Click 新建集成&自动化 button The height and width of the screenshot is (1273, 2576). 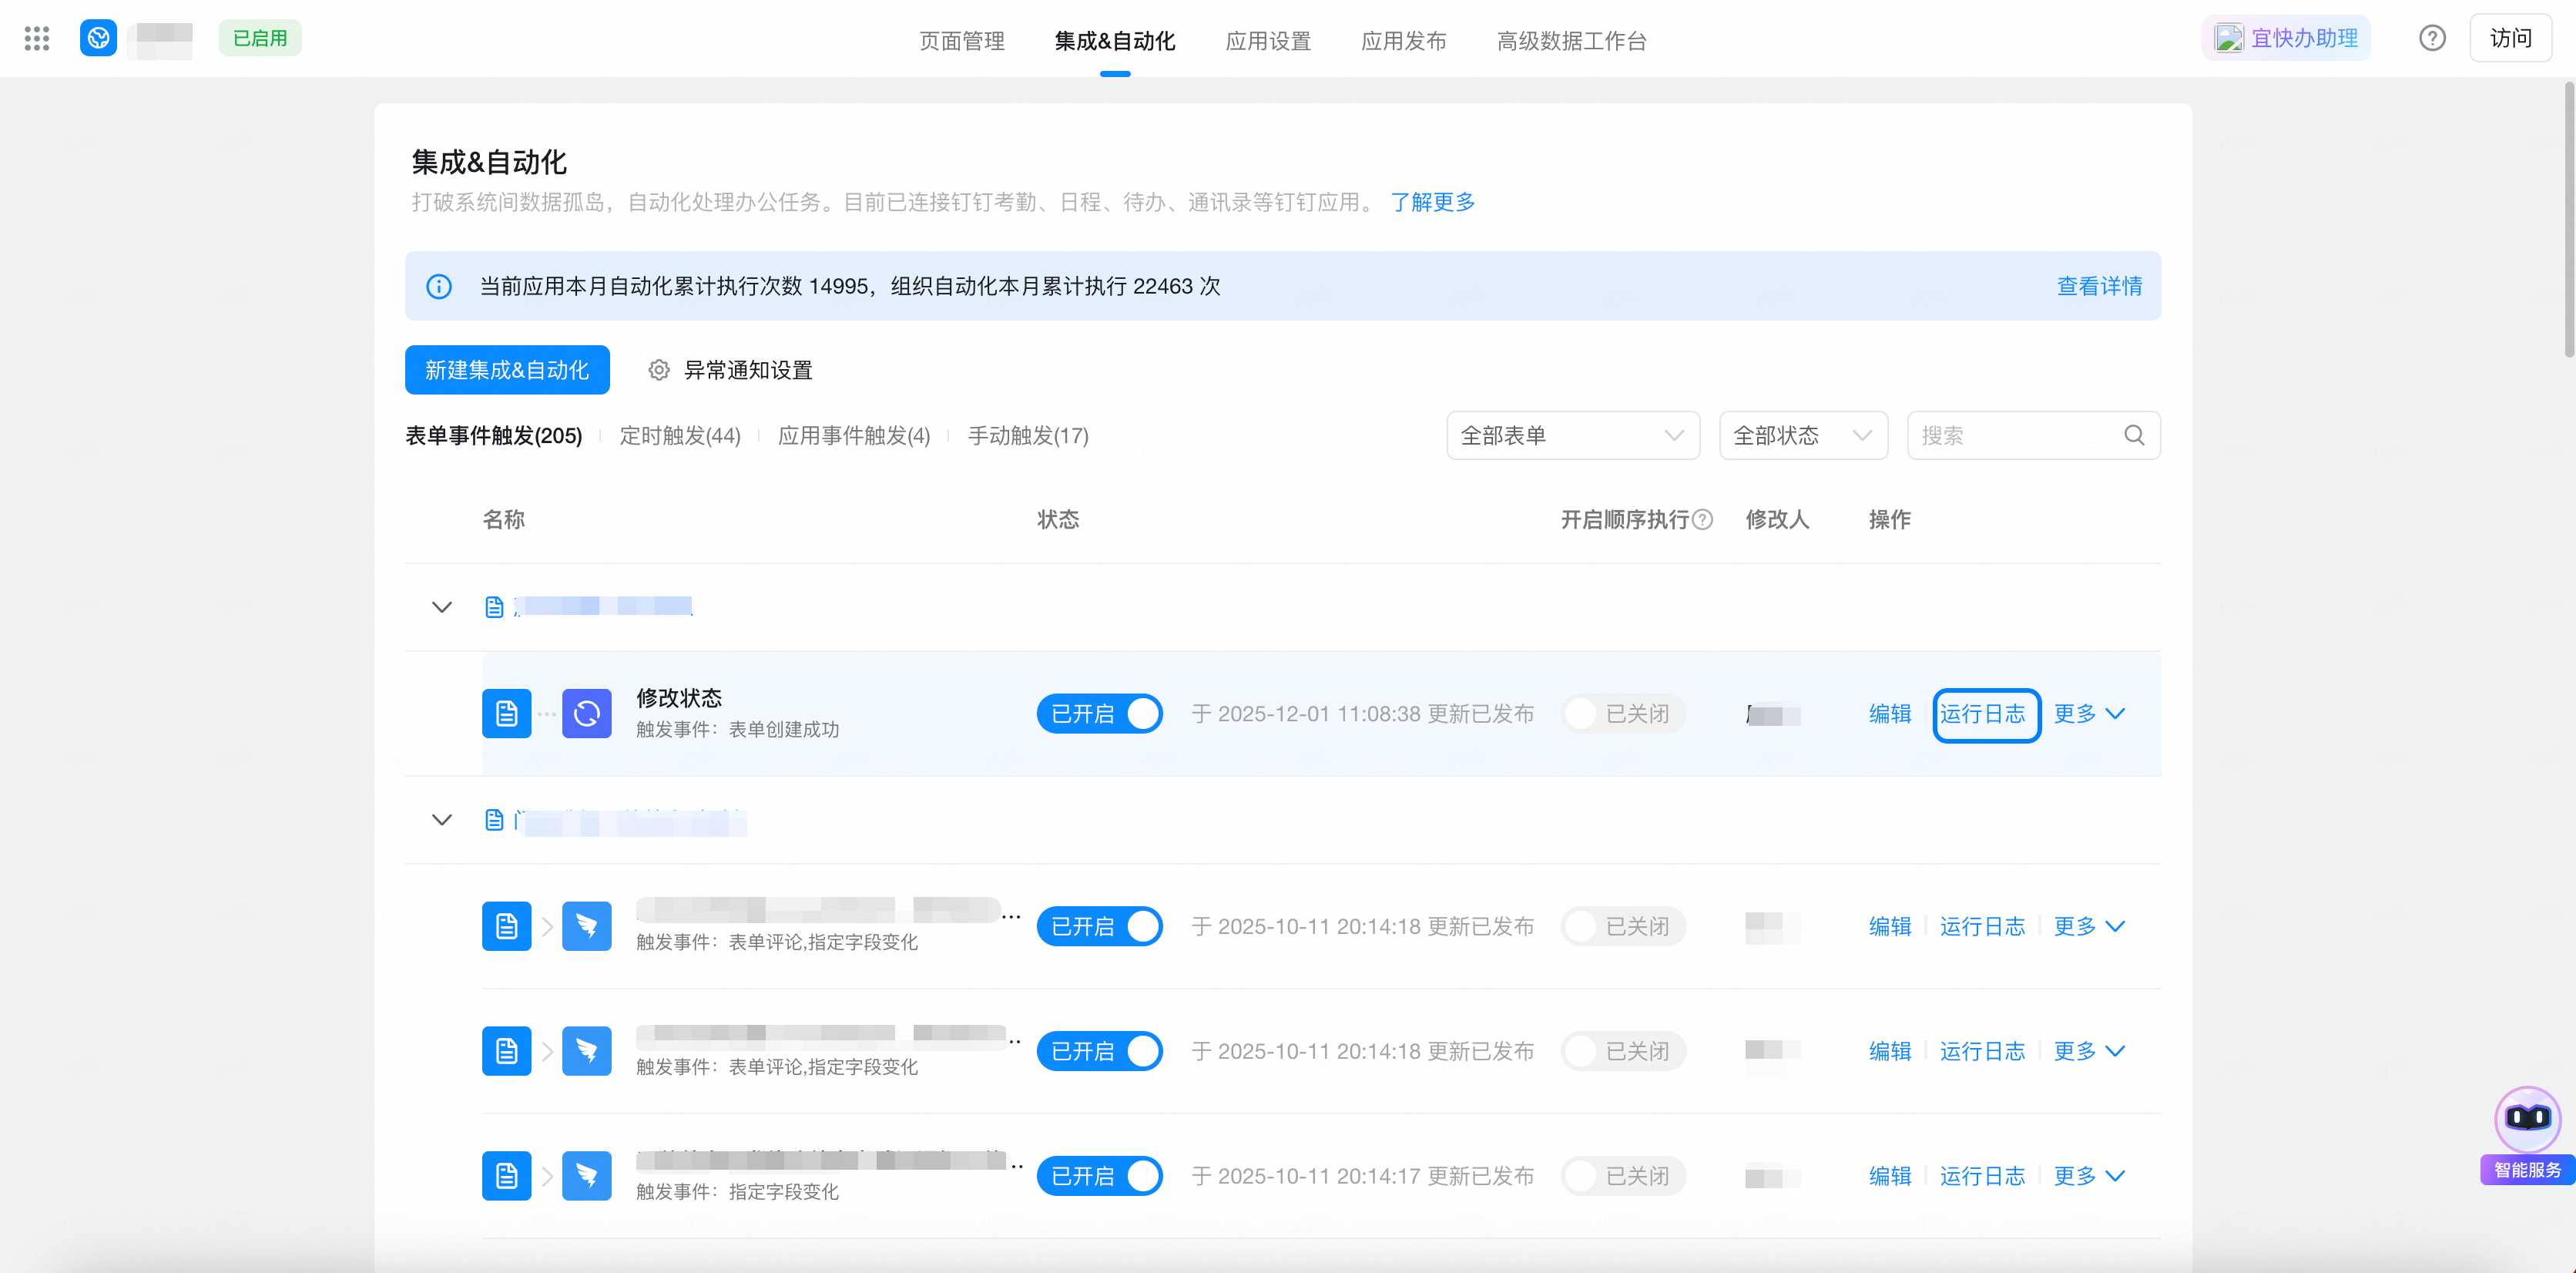(x=507, y=370)
